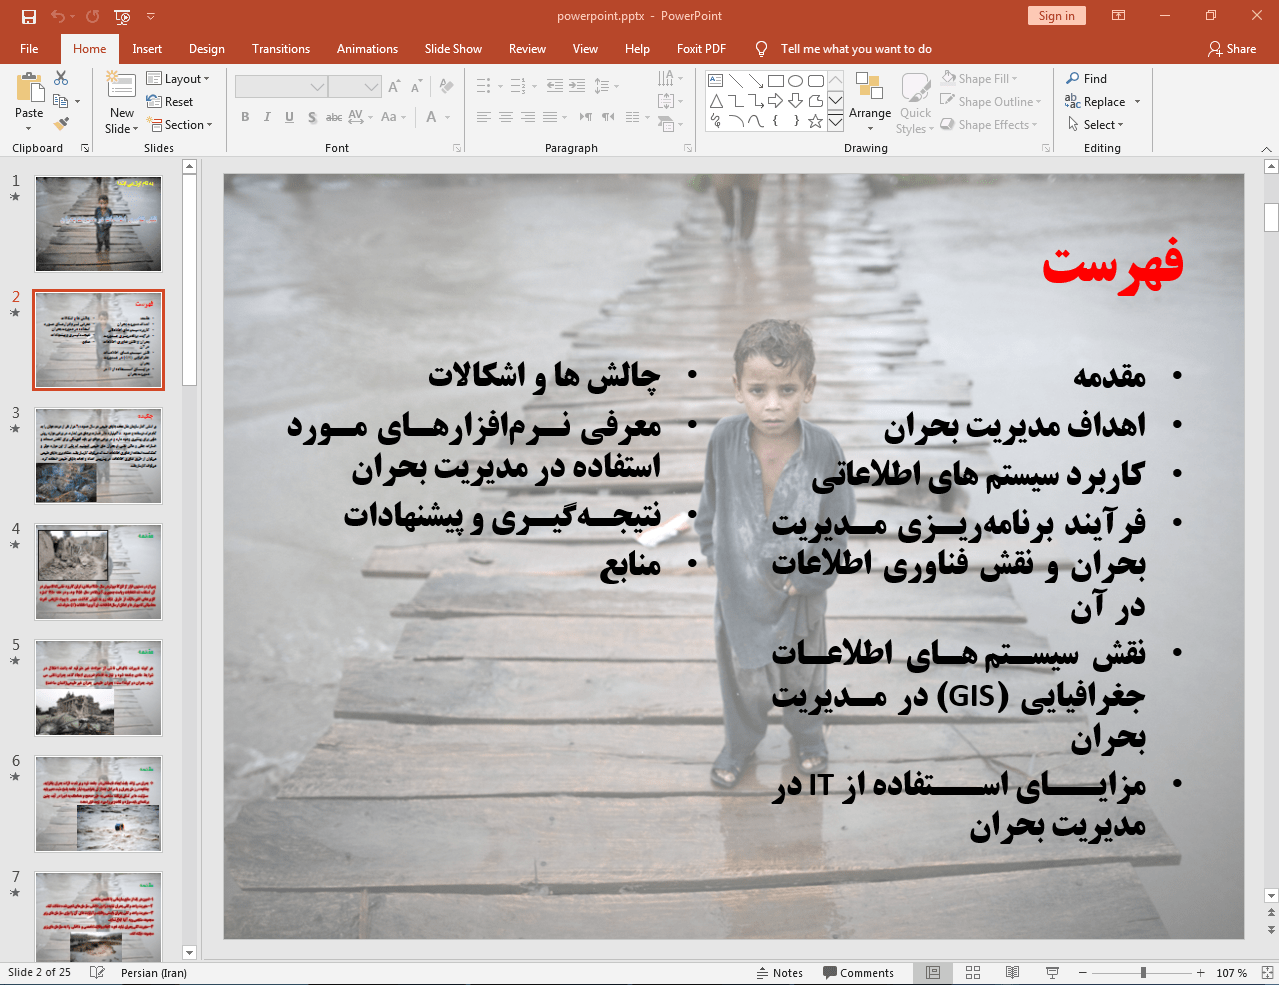The width and height of the screenshot is (1279, 985).
Task: Toggle Italic formatting
Action: pos(267,117)
